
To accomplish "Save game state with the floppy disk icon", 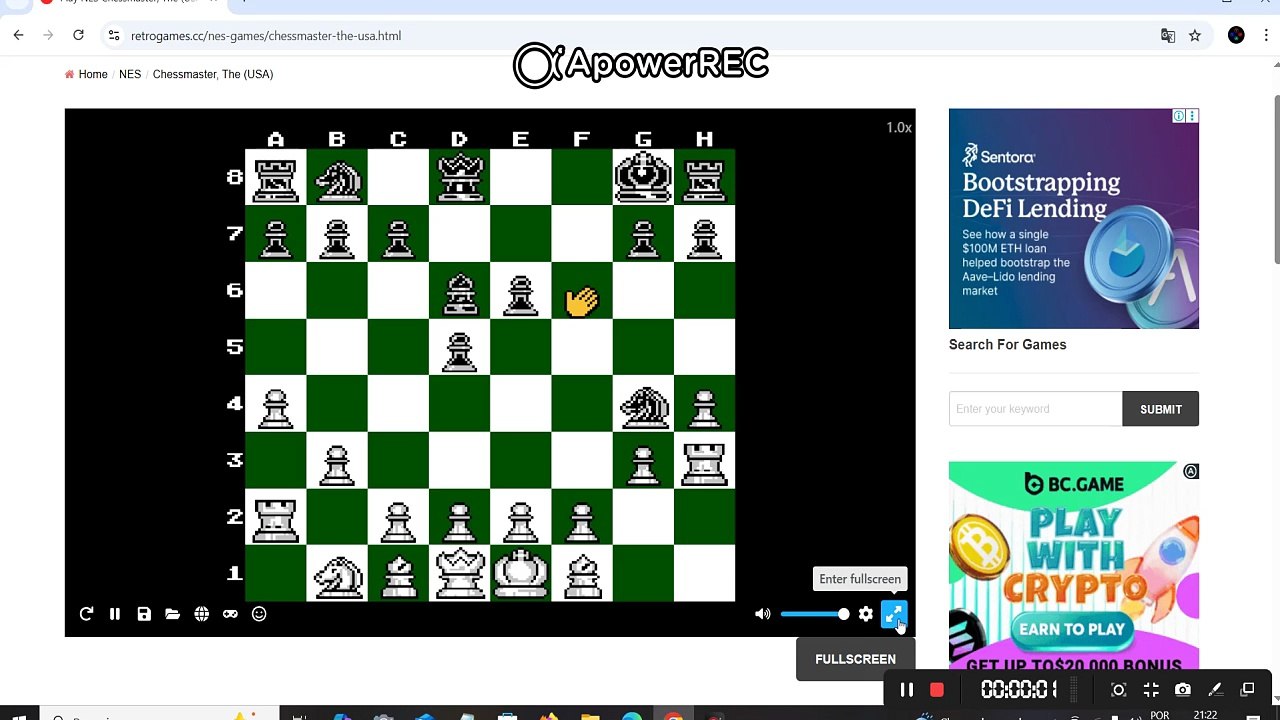I will coord(144,614).
